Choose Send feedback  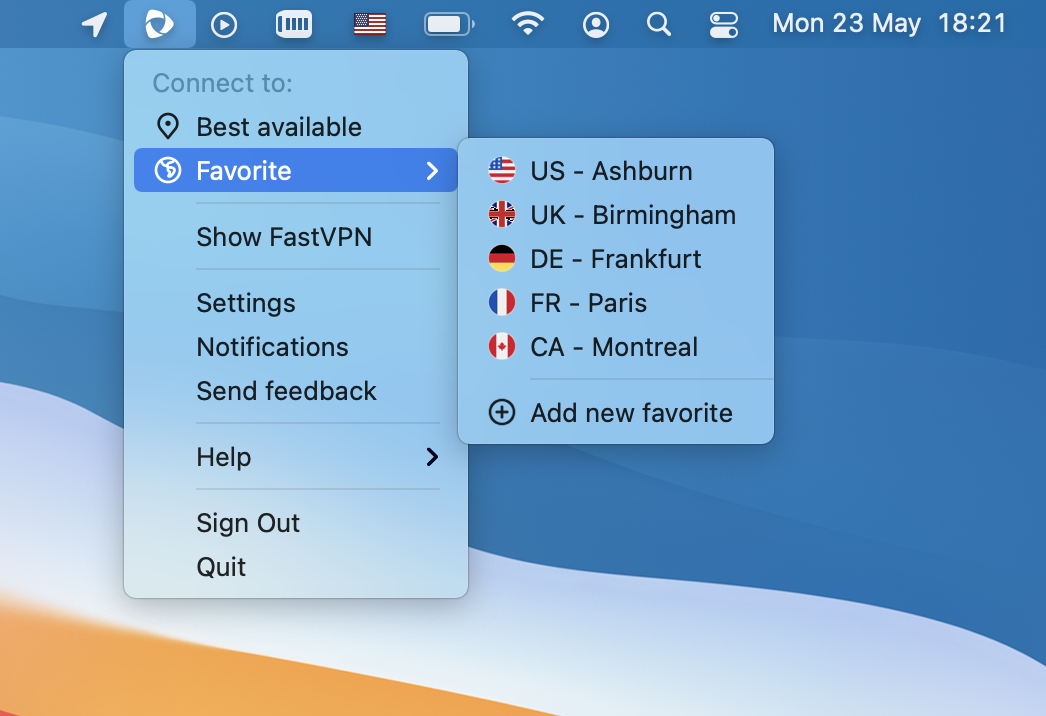pyautogui.click(x=296, y=391)
